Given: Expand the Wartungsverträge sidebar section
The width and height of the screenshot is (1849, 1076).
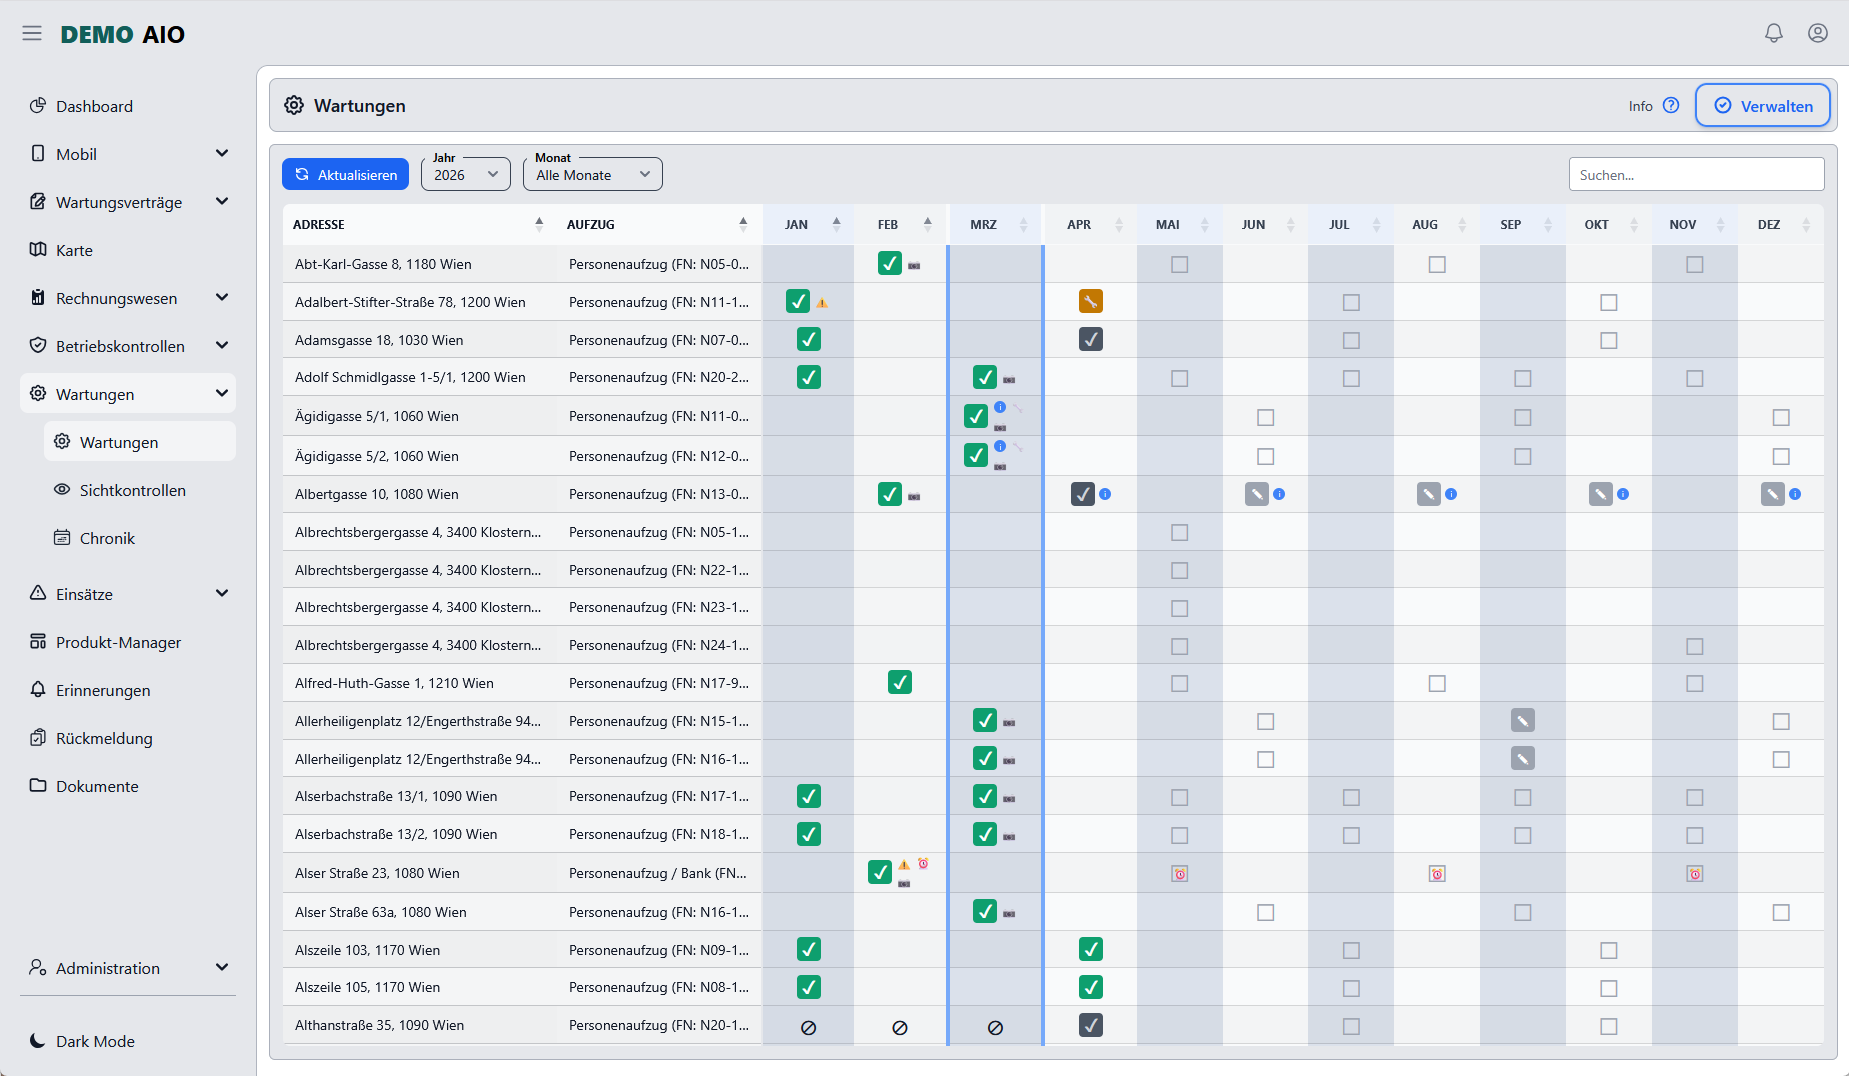Looking at the screenshot, I should coord(128,202).
